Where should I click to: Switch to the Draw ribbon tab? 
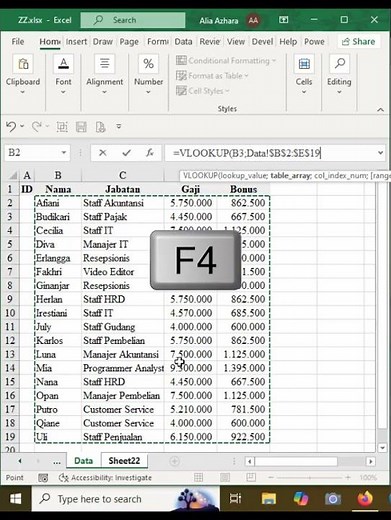[103, 42]
